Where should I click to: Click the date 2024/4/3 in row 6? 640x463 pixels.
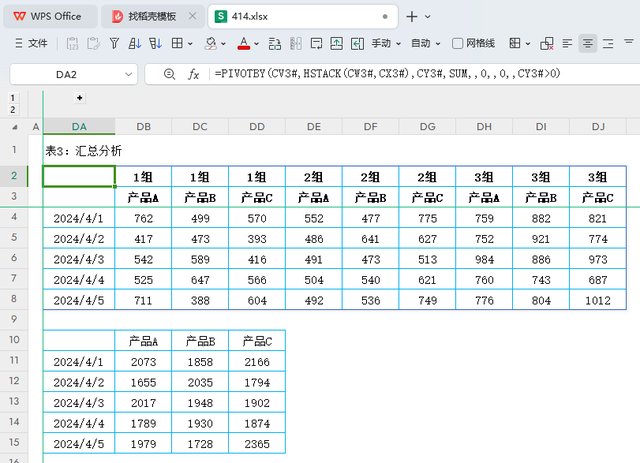click(x=79, y=259)
